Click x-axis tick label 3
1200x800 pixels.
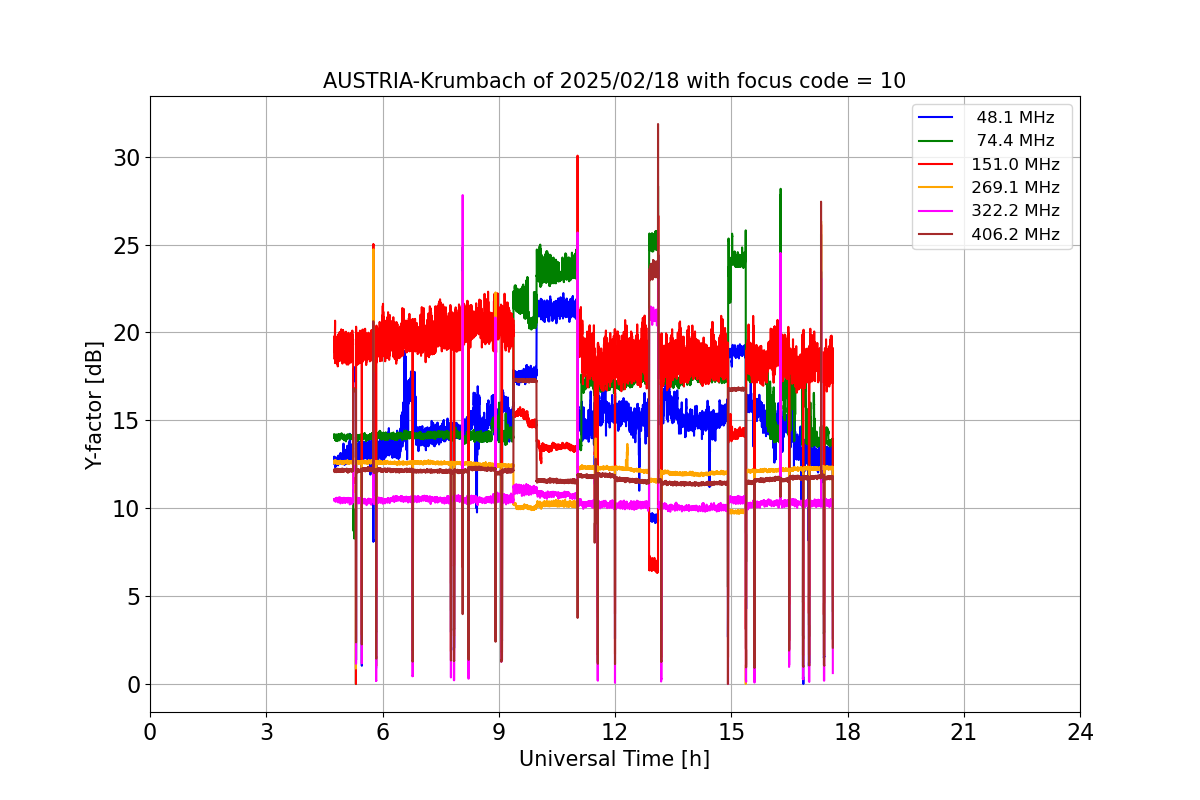click(266, 732)
